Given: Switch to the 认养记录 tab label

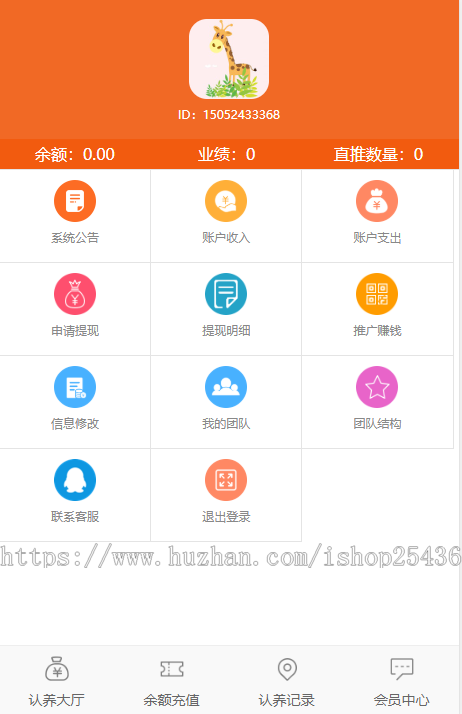Looking at the screenshot, I should point(287,700).
